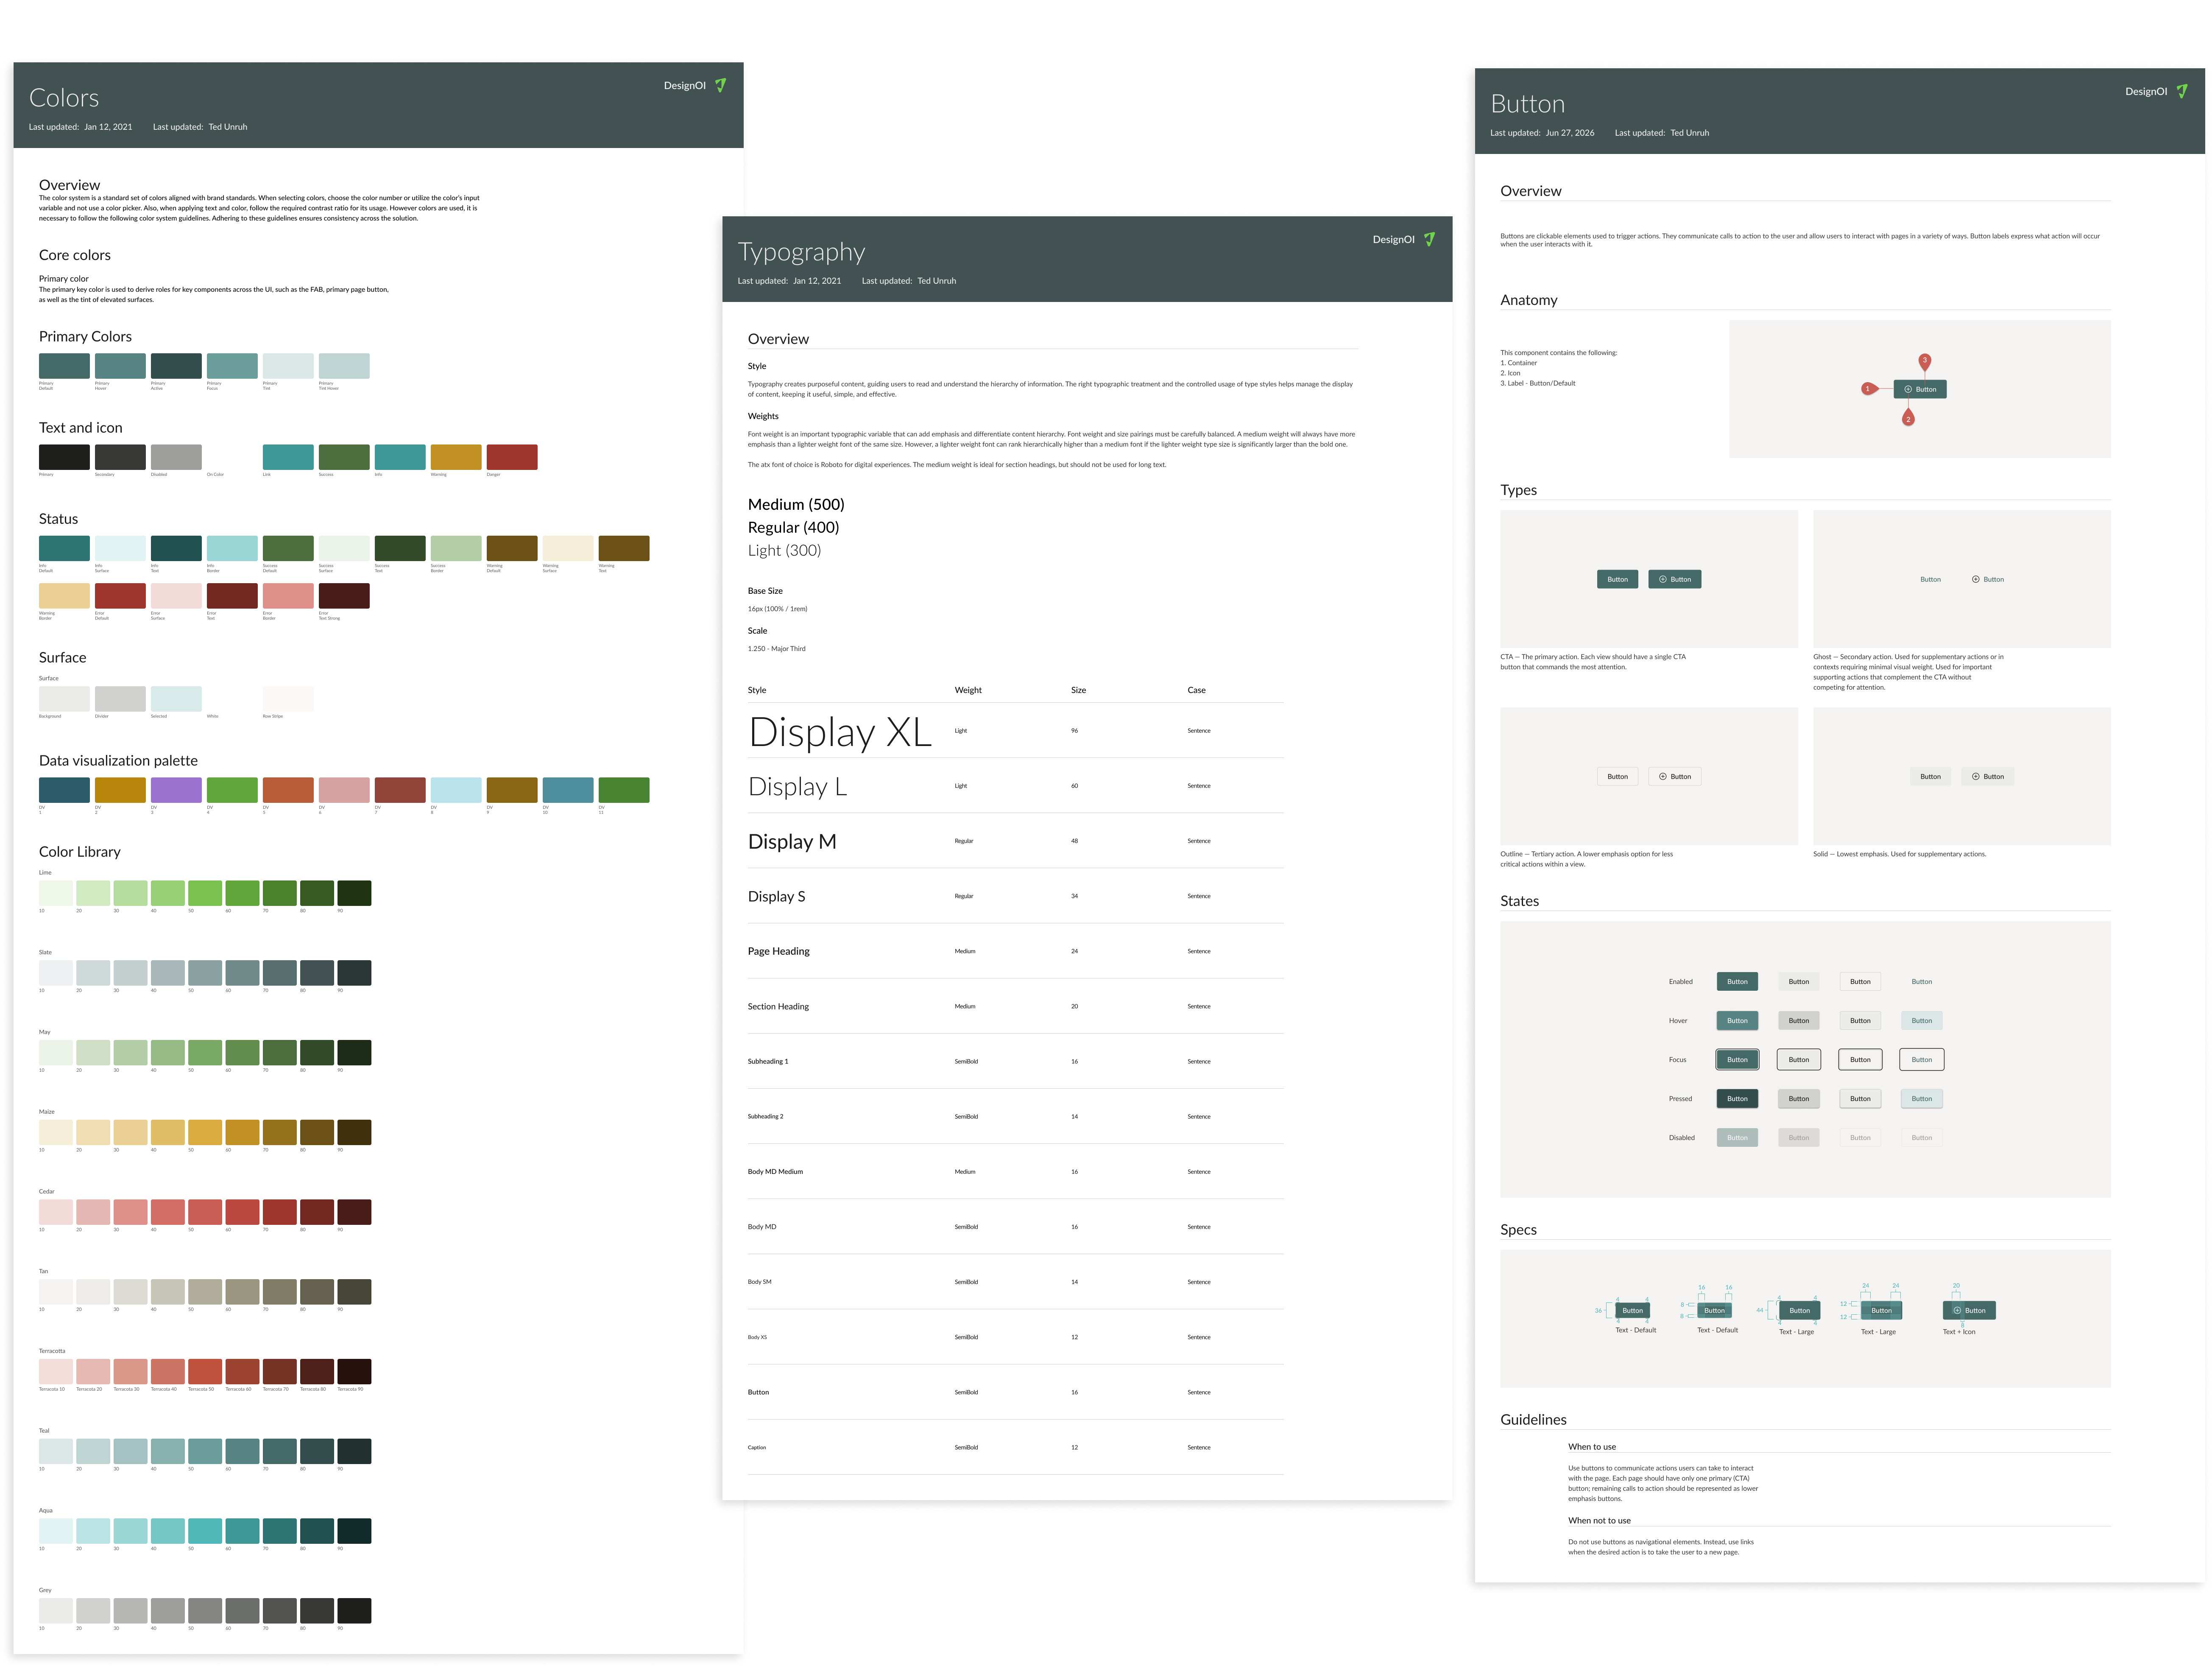Click the DesignOI logo in Button header
Viewport: 2212px width, 1674px height.
click(2157, 91)
